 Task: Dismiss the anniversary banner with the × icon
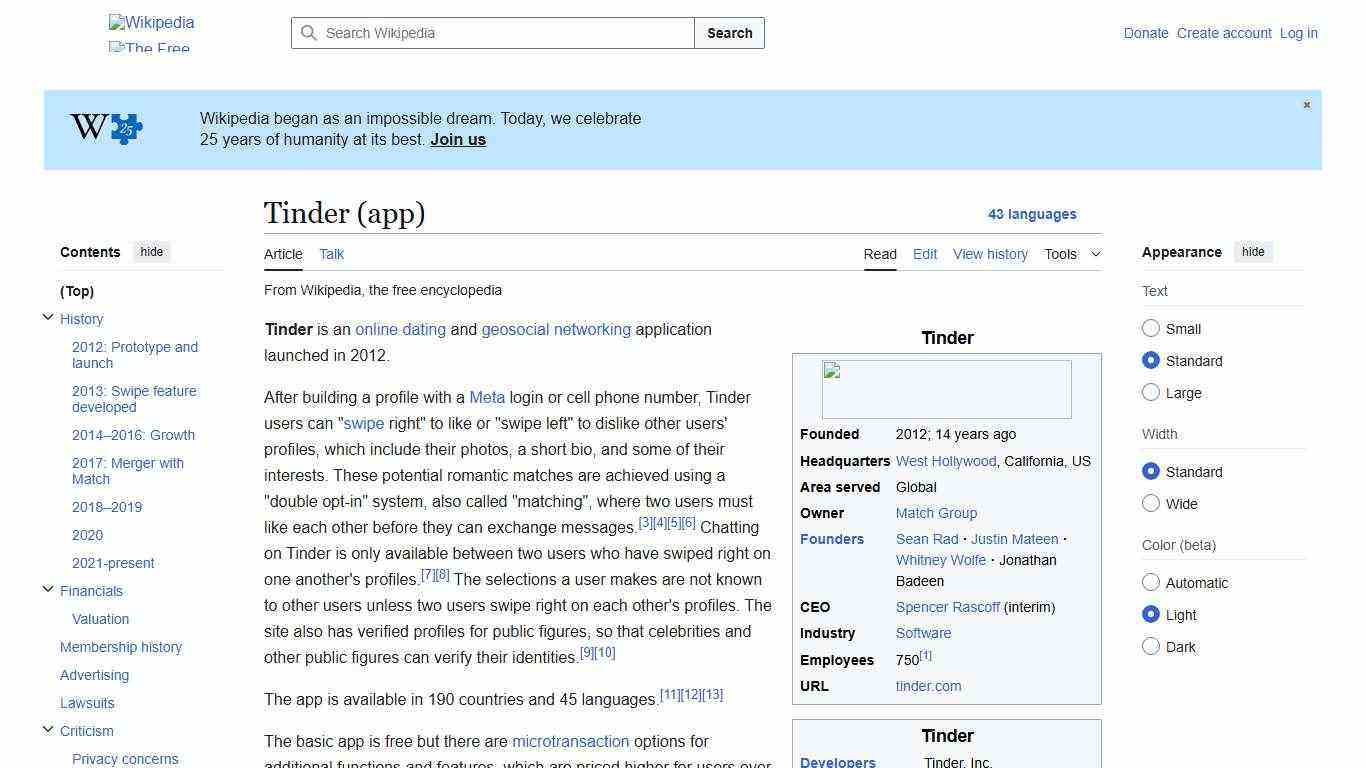[1306, 104]
